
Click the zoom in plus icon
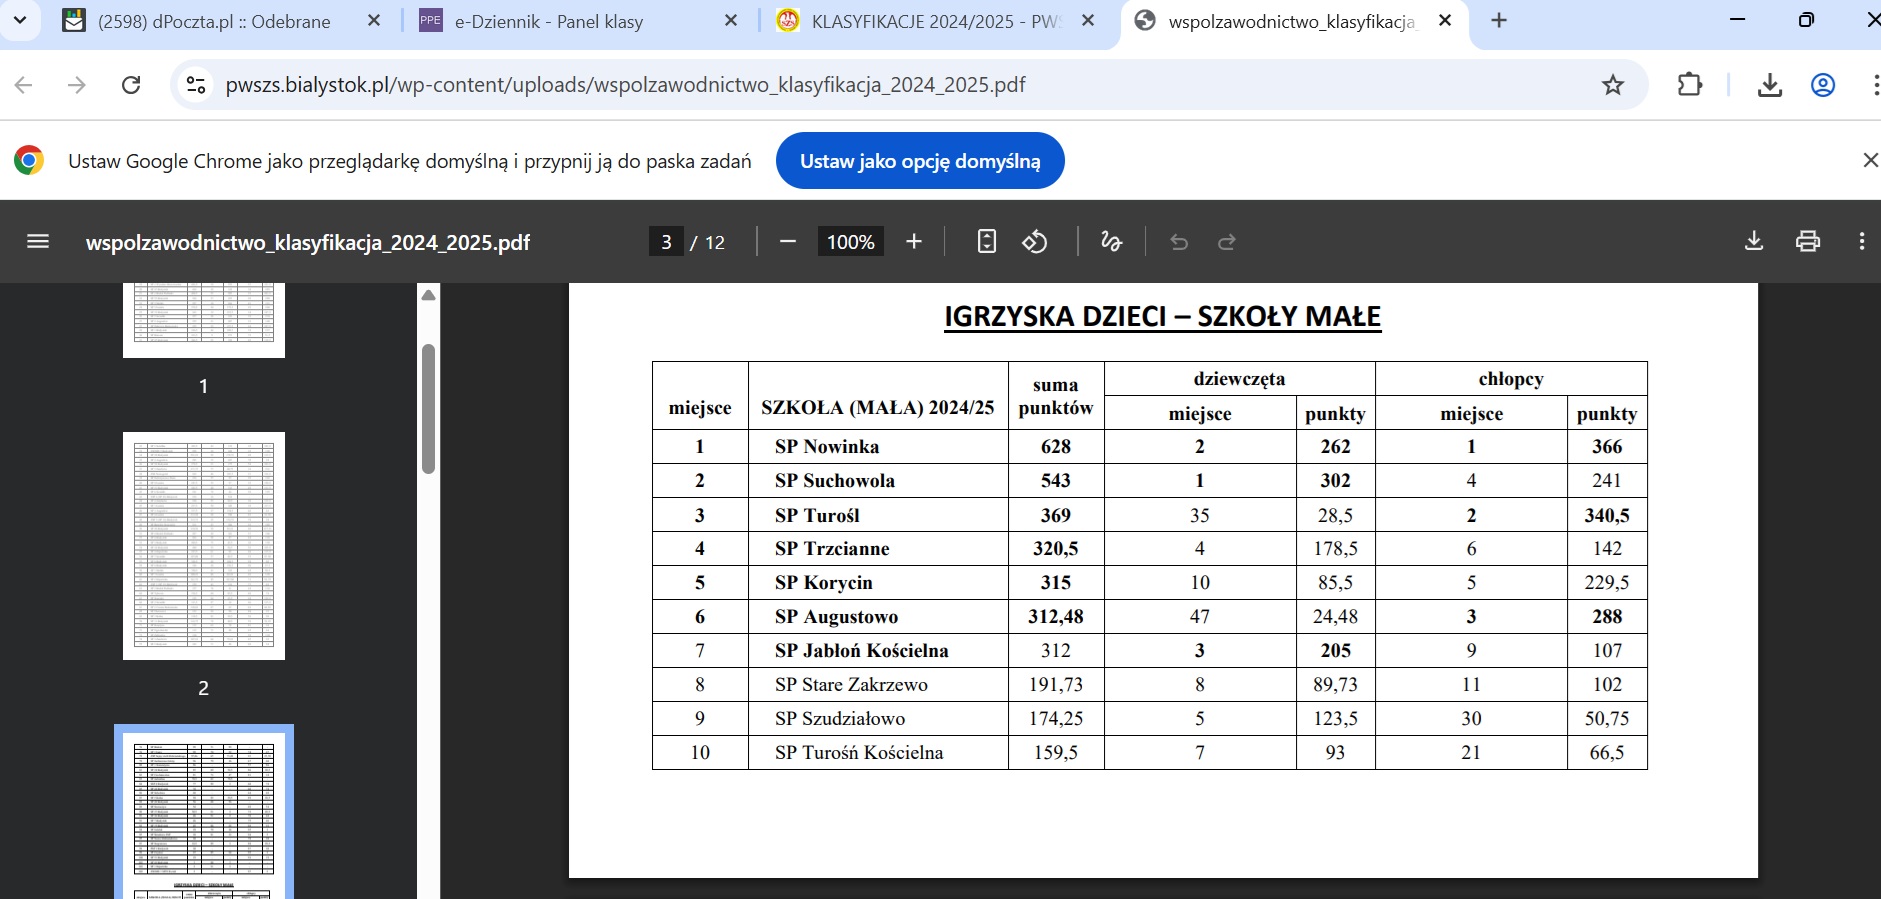click(x=913, y=242)
